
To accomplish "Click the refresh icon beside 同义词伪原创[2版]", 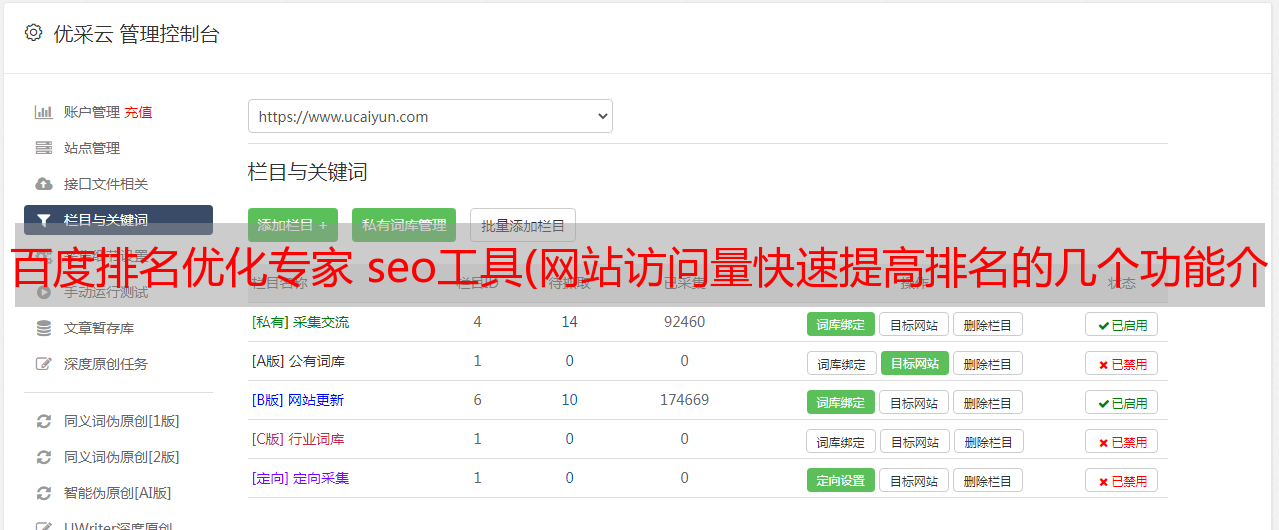I will click(x=44, y=457).
